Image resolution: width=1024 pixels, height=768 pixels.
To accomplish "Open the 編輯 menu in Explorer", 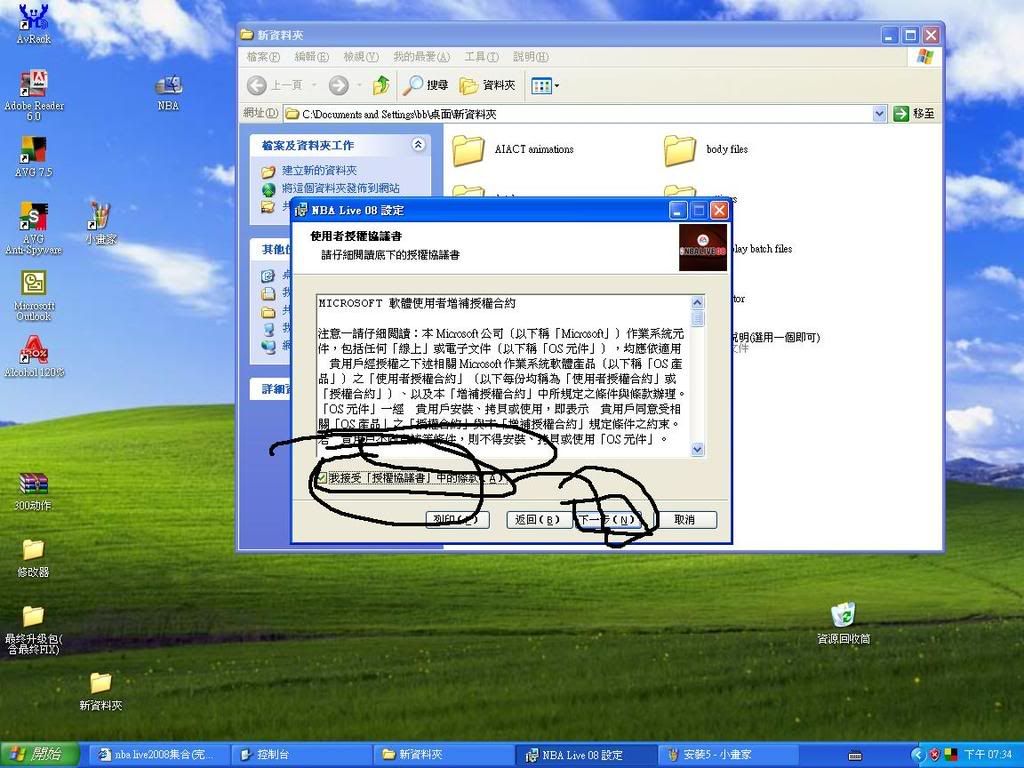I will (312, 57).
